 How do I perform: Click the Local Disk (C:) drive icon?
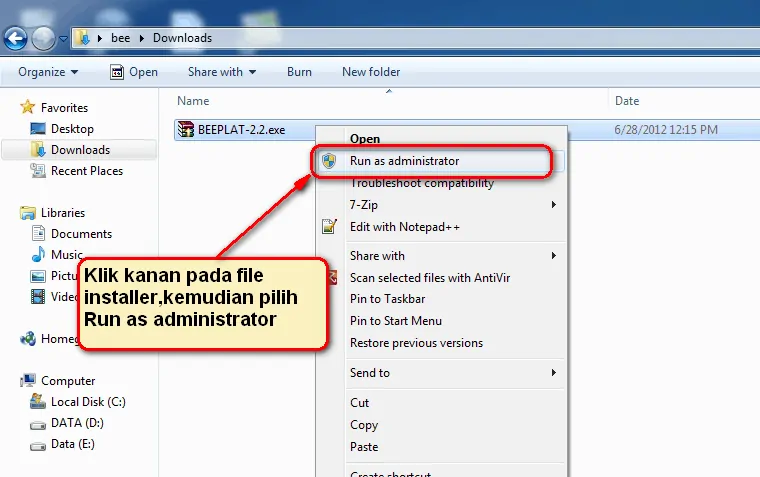point(38,401)
